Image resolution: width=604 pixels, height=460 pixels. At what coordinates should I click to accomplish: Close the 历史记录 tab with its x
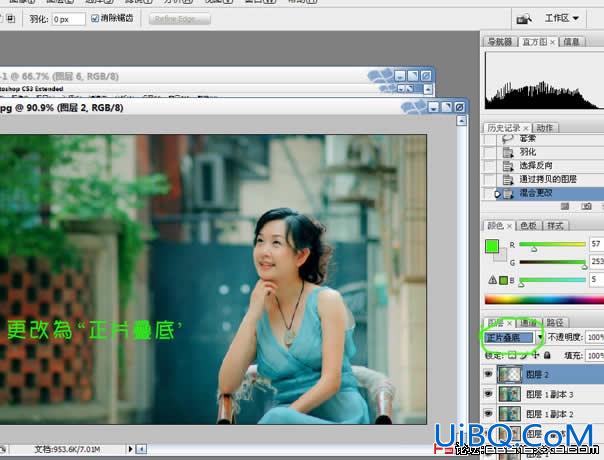pyautogui.click(x=525, y=128)
